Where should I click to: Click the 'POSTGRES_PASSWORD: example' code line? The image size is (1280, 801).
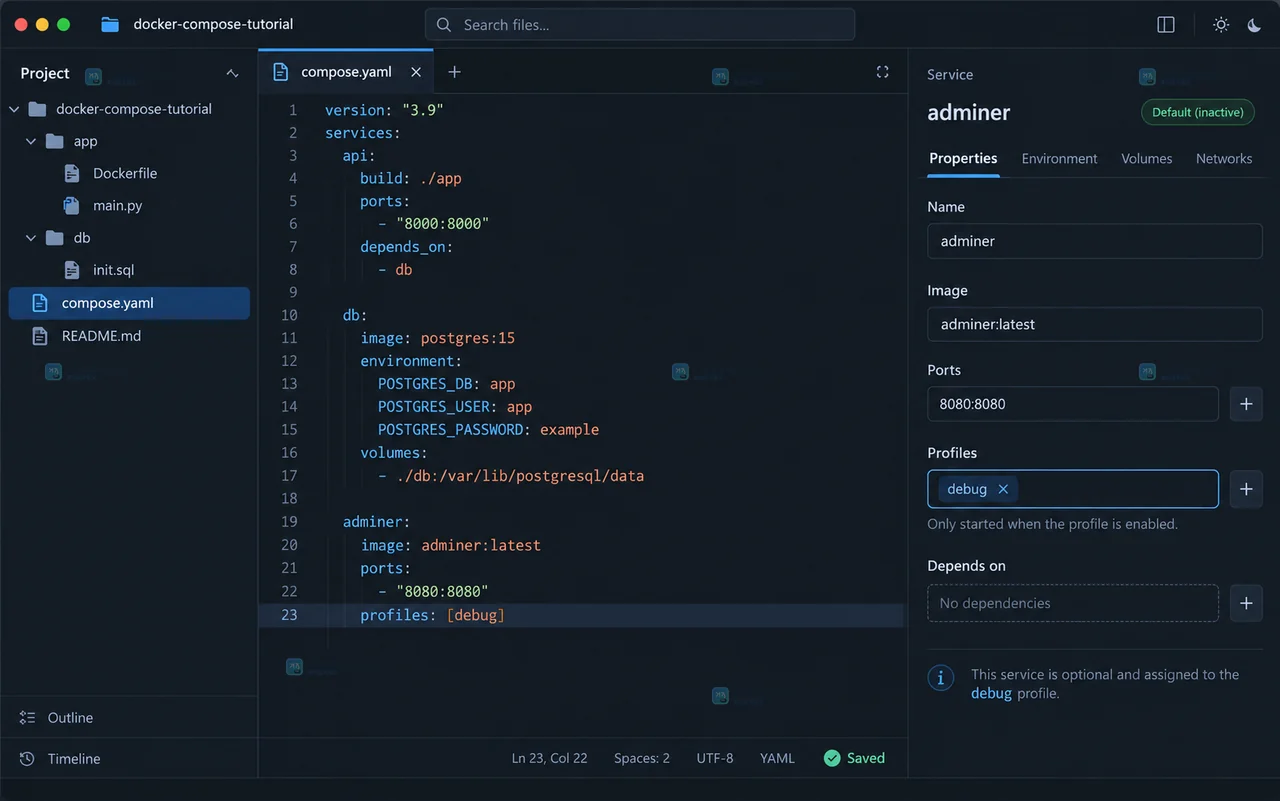pyautogui.click(x=488, y=430)
